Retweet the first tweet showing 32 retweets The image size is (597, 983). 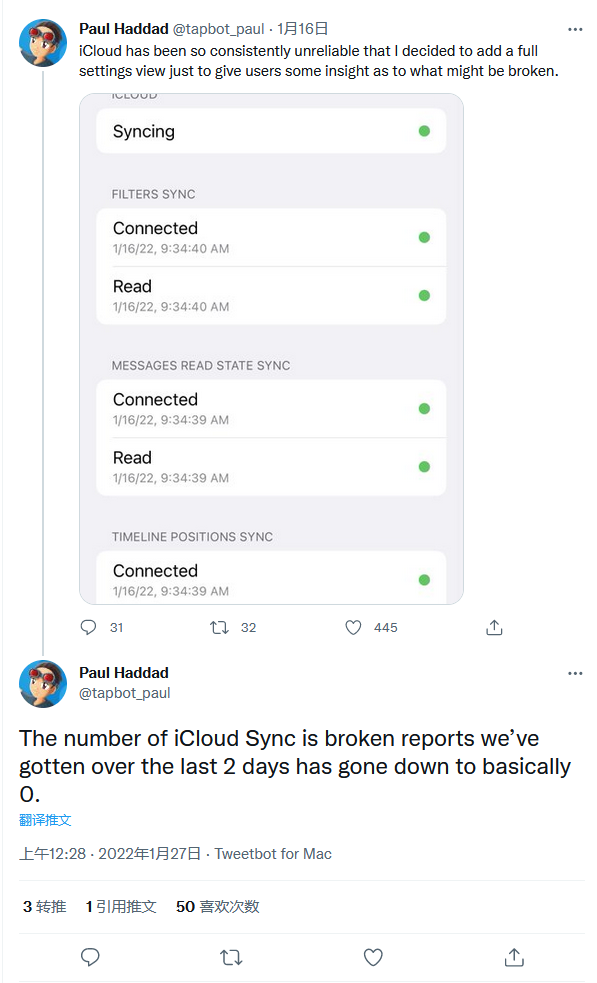(x=219, y=627)
